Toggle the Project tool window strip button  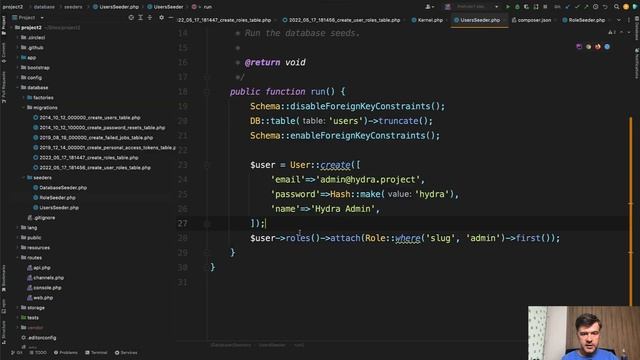tap(4, 25)
